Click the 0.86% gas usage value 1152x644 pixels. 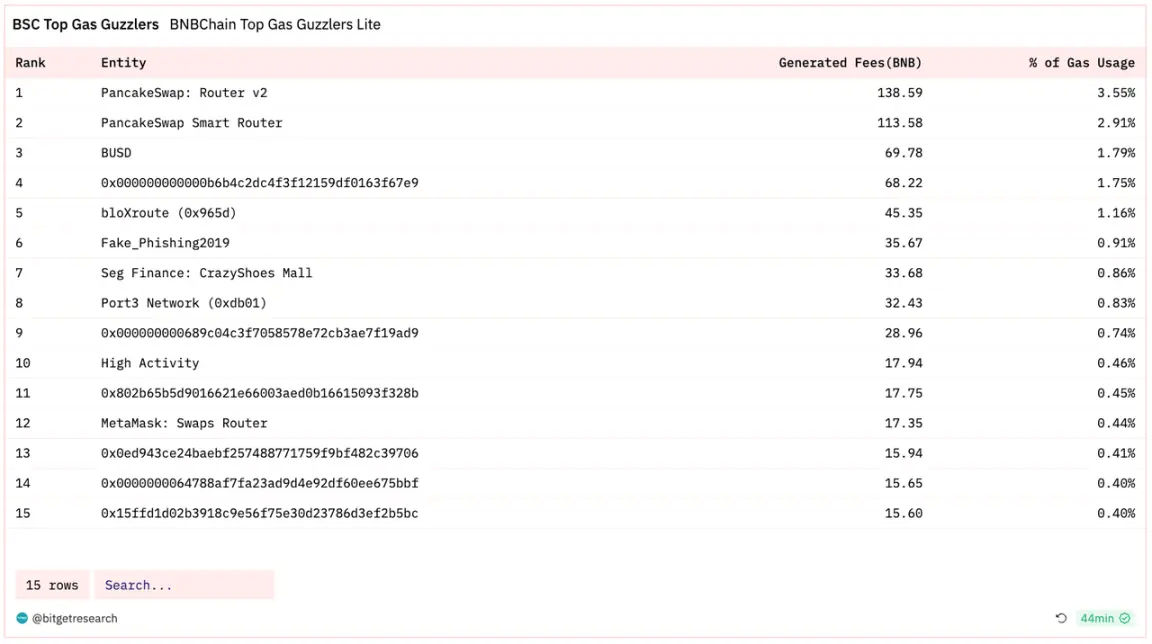(1116, 273)
